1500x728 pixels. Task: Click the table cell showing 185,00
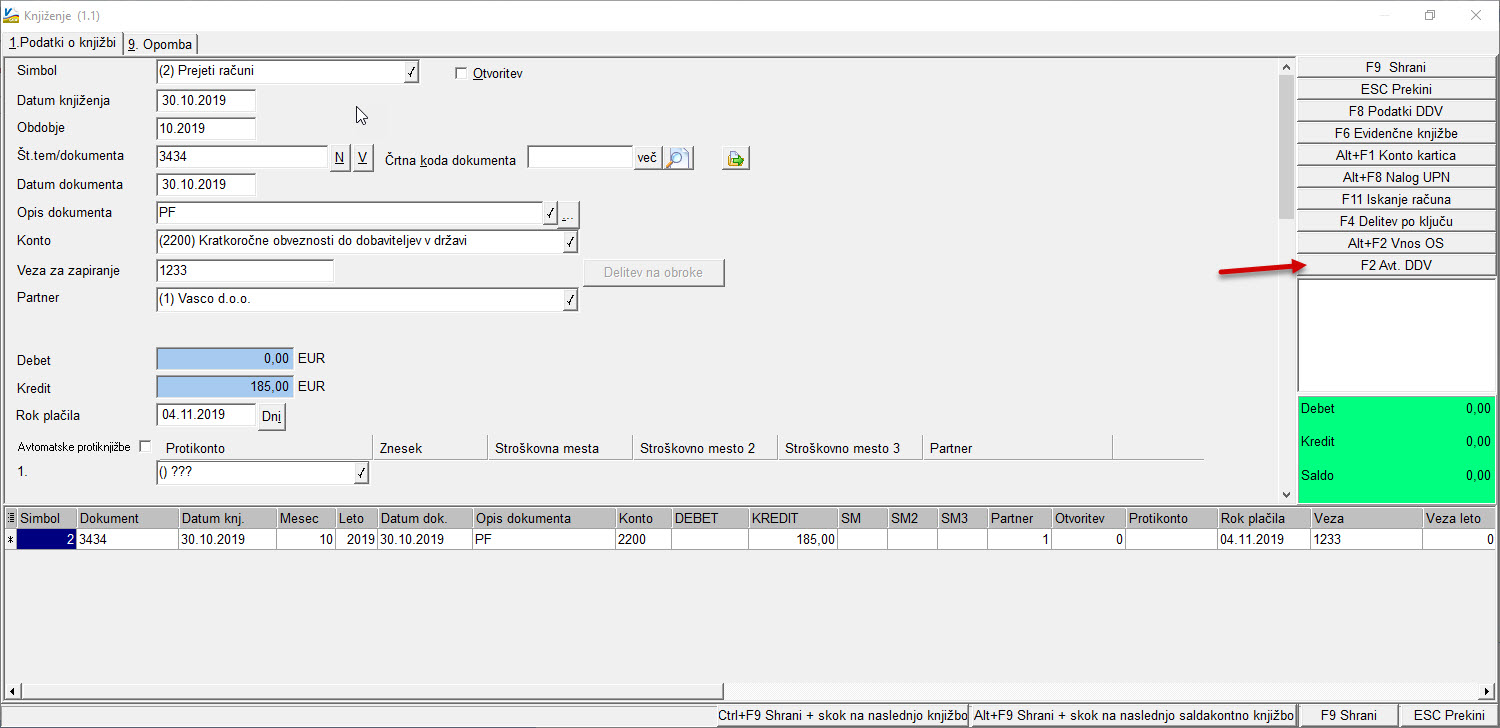pos(793,539)
